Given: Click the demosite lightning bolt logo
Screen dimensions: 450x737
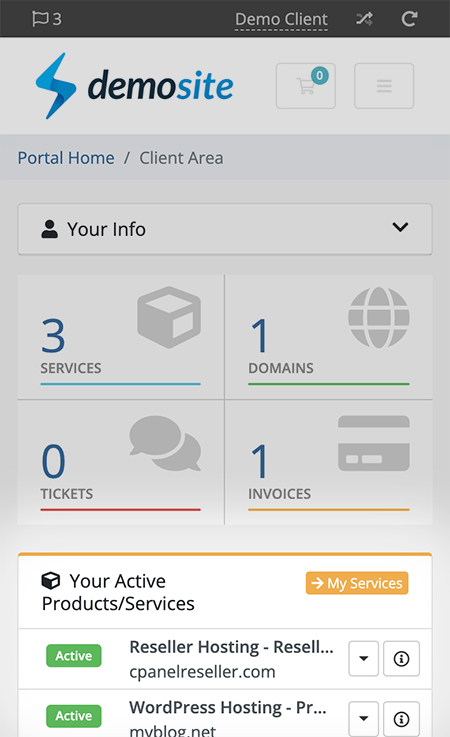Looking at the screenshot, I should pyautogui.click(x=55, y=86).
